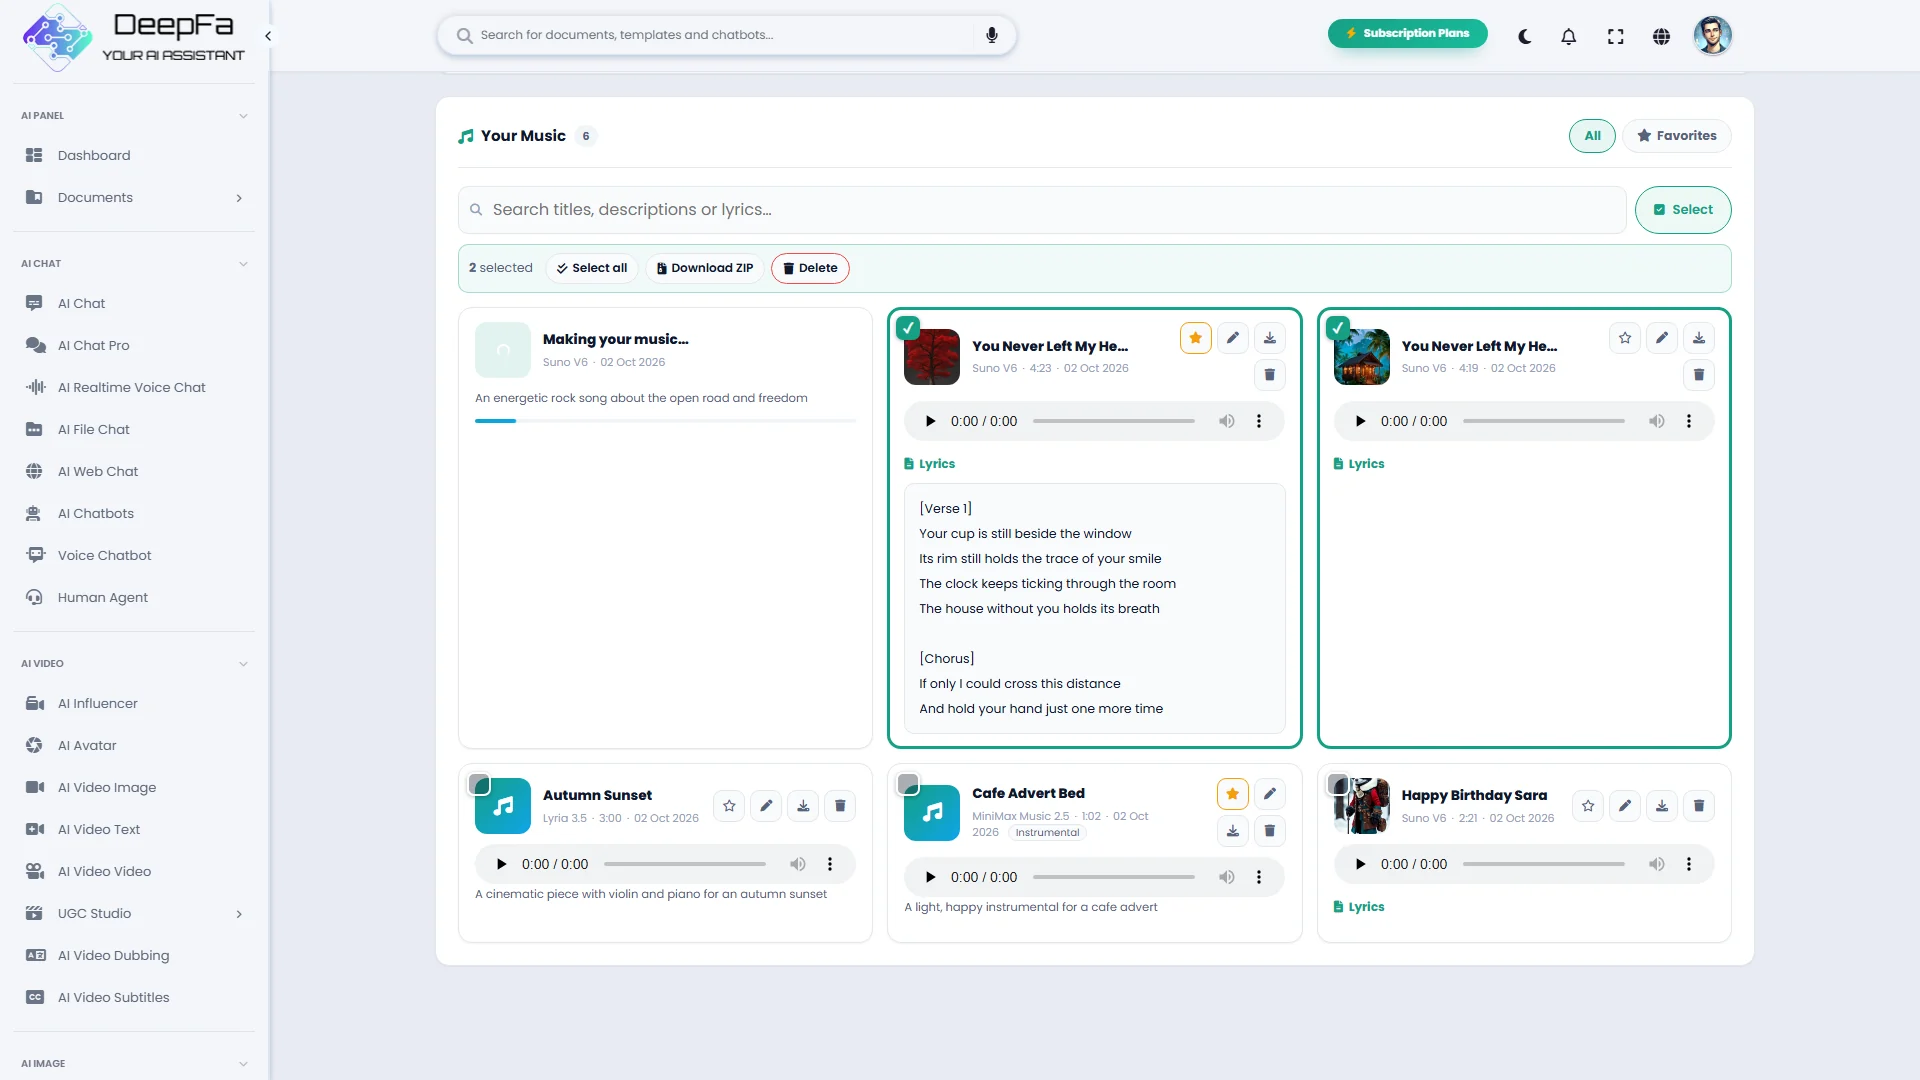1920x1080 pixels.
Task: Enter fullscreen mode icon
Action: click(1615, 36)
